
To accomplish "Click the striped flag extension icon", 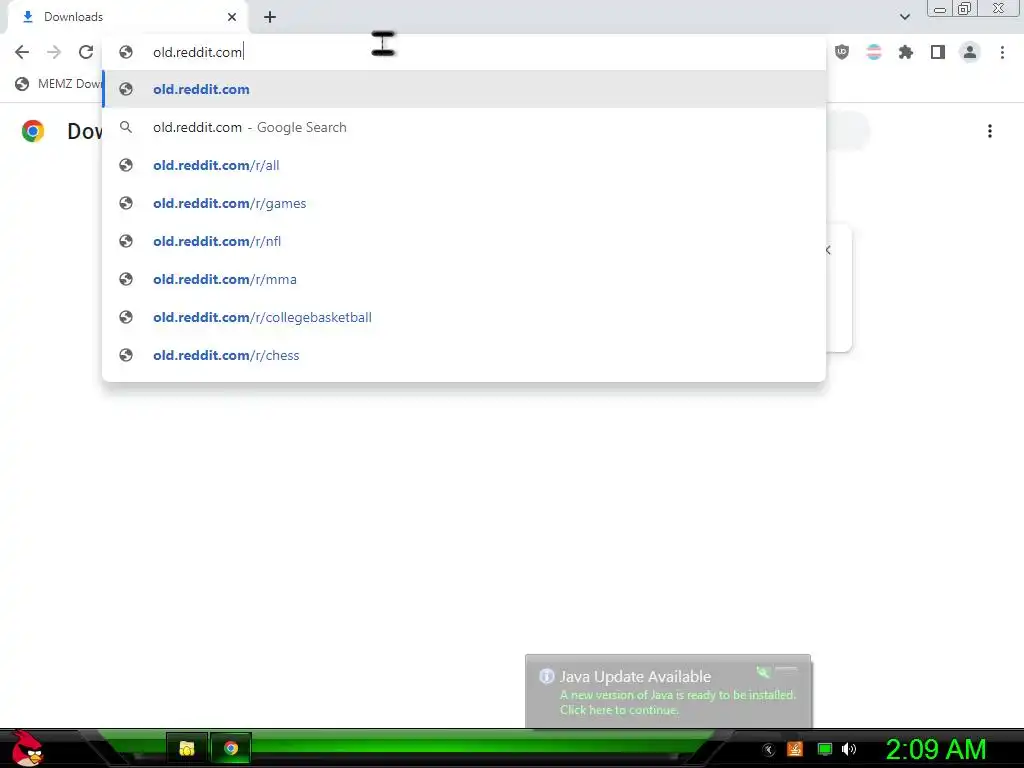I will (874, 52).
